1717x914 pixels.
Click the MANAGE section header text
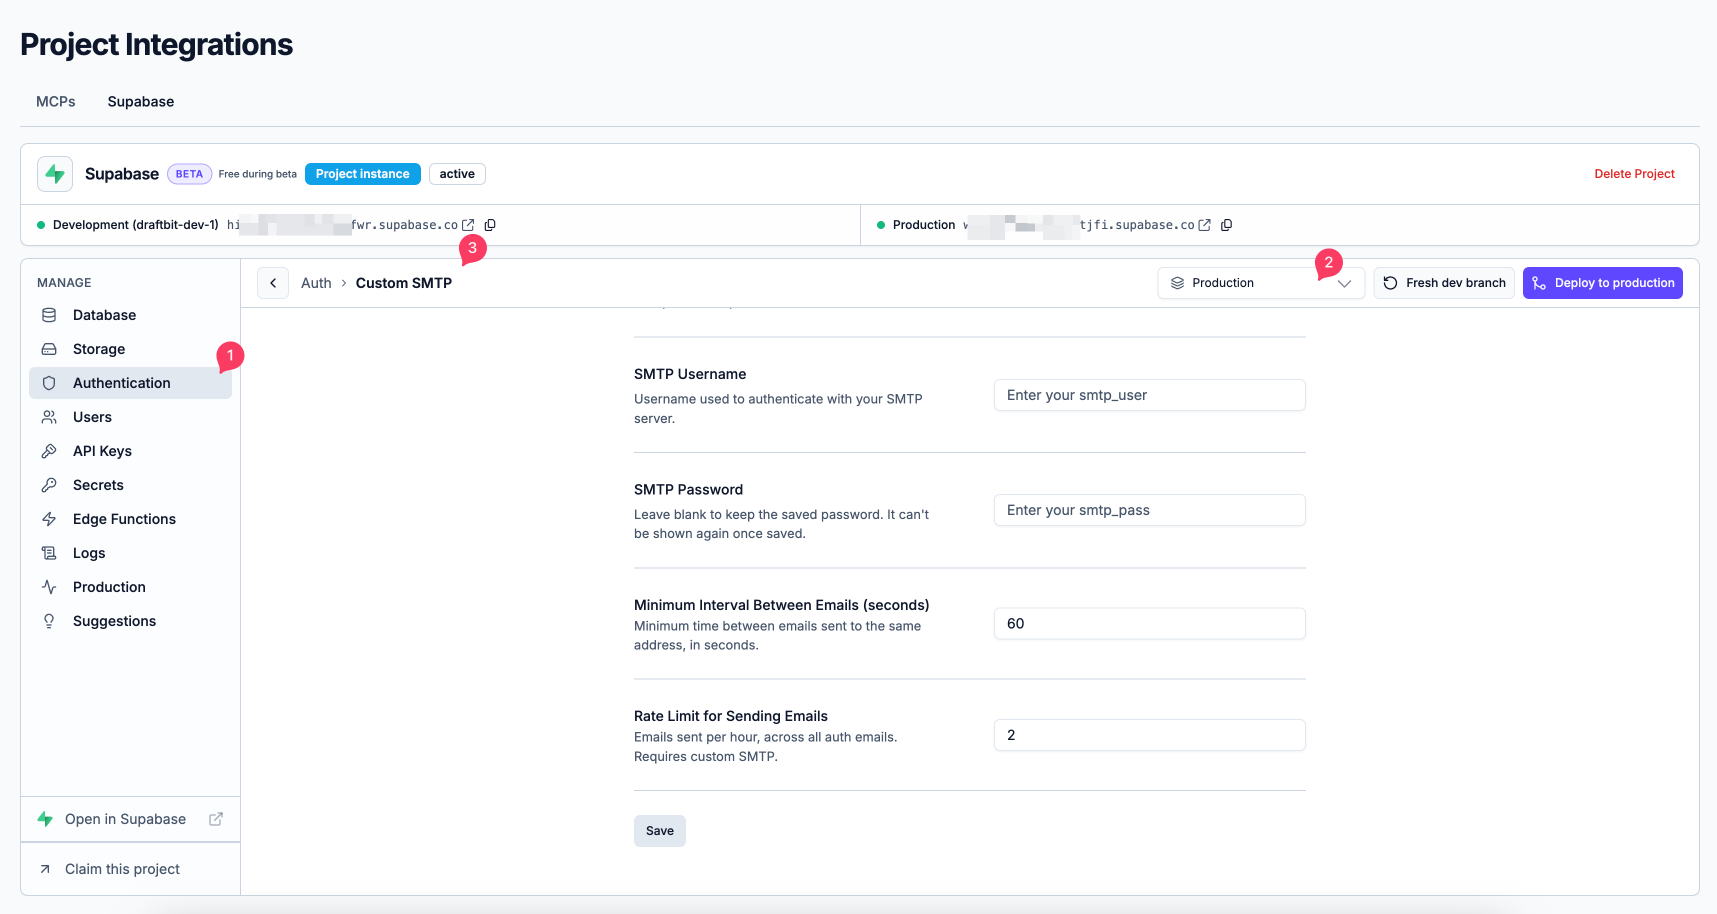pos(64,283)
